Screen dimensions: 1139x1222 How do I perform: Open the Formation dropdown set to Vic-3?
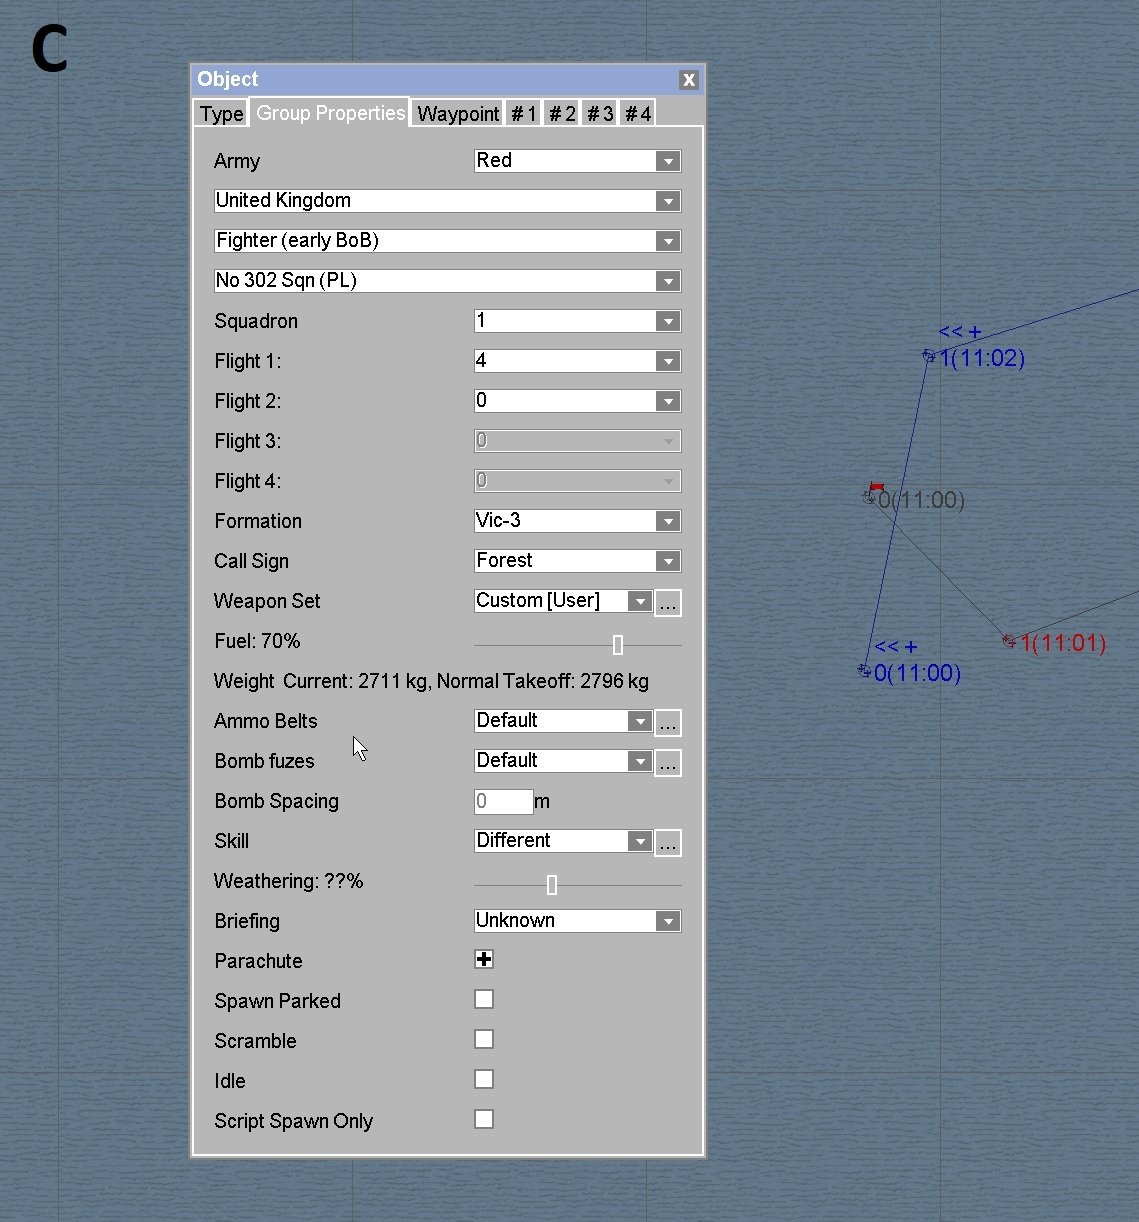tap(577, 521)
